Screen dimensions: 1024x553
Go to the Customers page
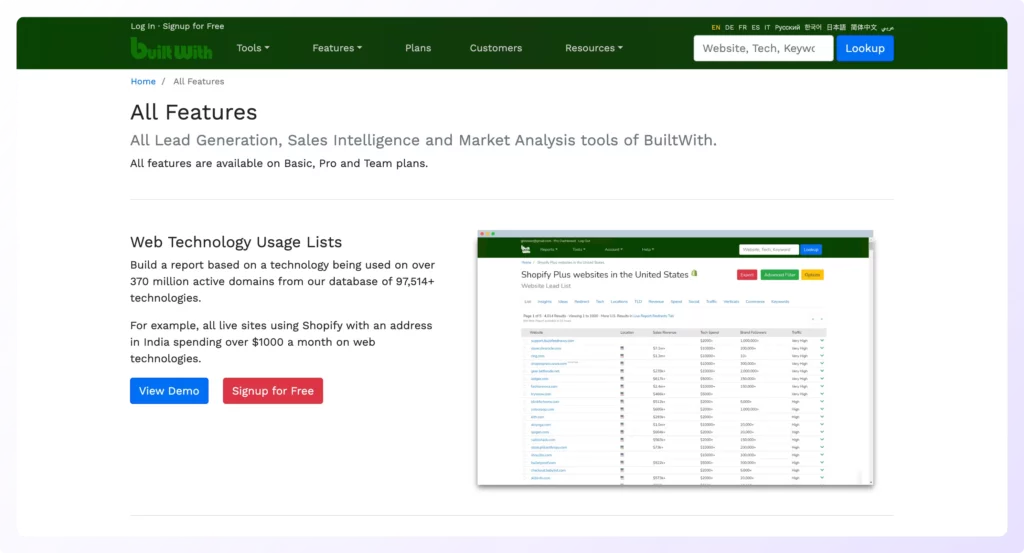496,48
